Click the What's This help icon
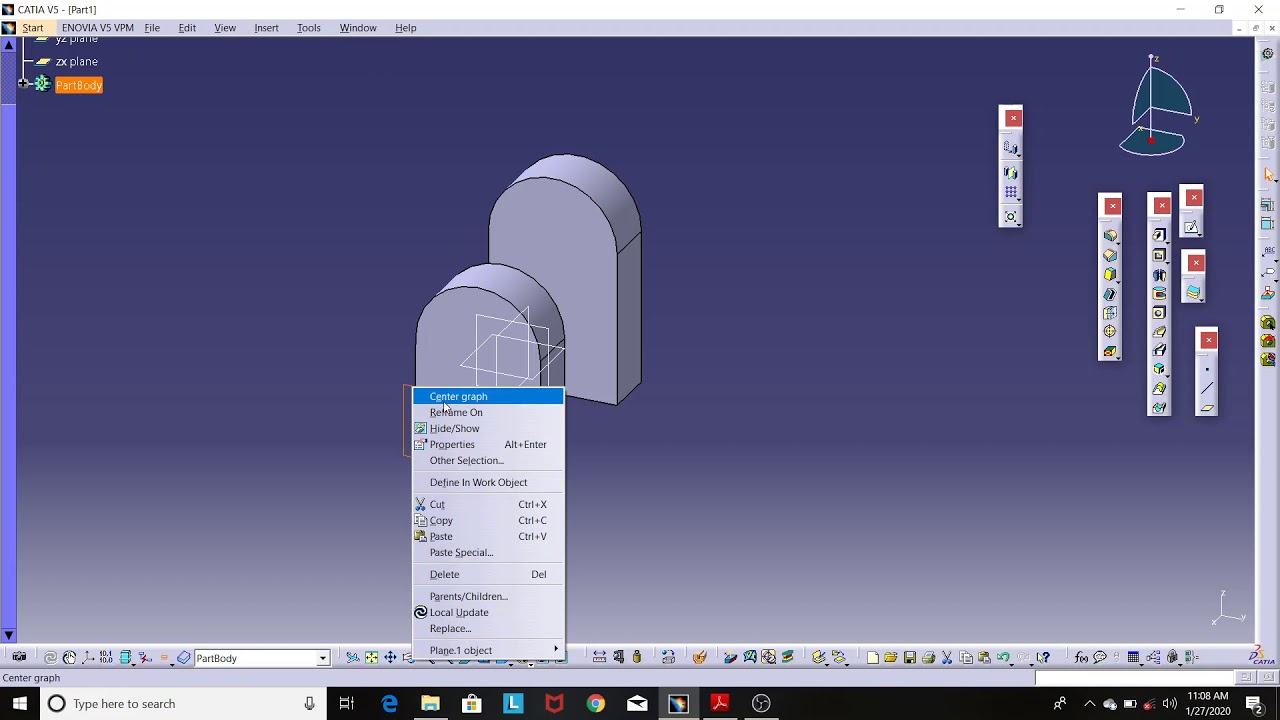The width and height of the screenshot is (1280, 720). point(1043,657)
